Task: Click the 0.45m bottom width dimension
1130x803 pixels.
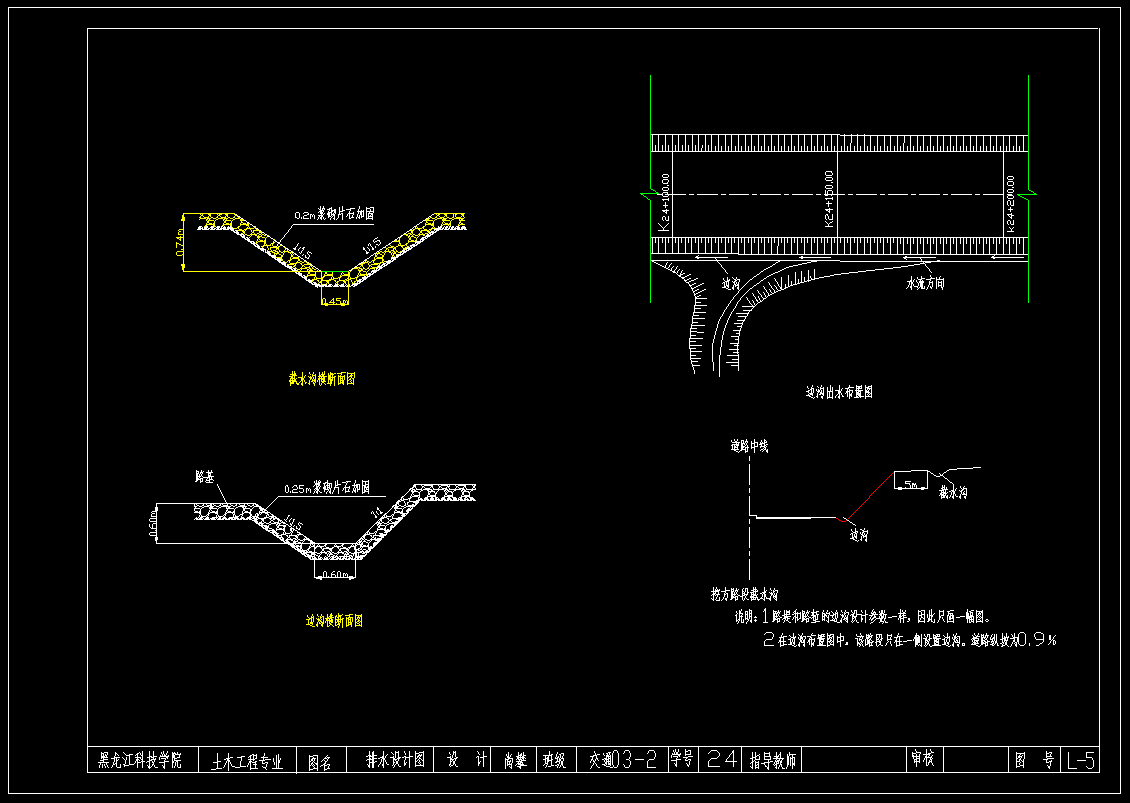Action: (334, 301)
